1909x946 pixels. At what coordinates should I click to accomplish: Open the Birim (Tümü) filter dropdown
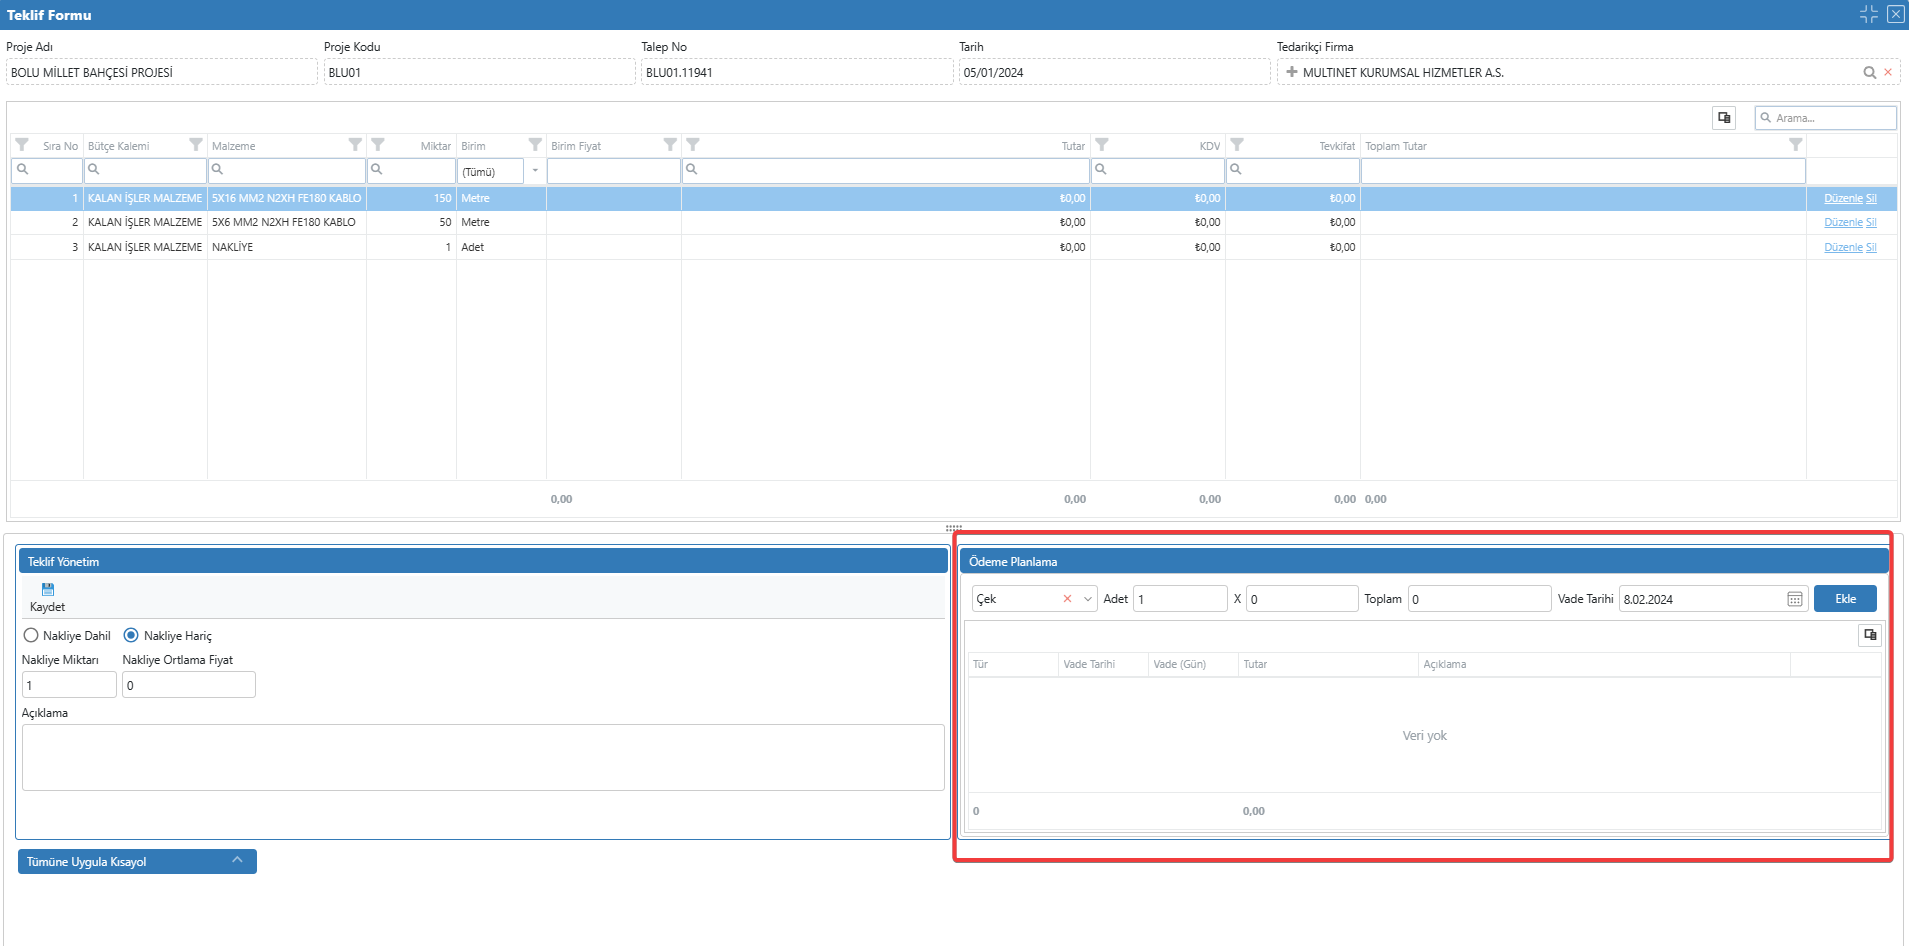(535, 171)
